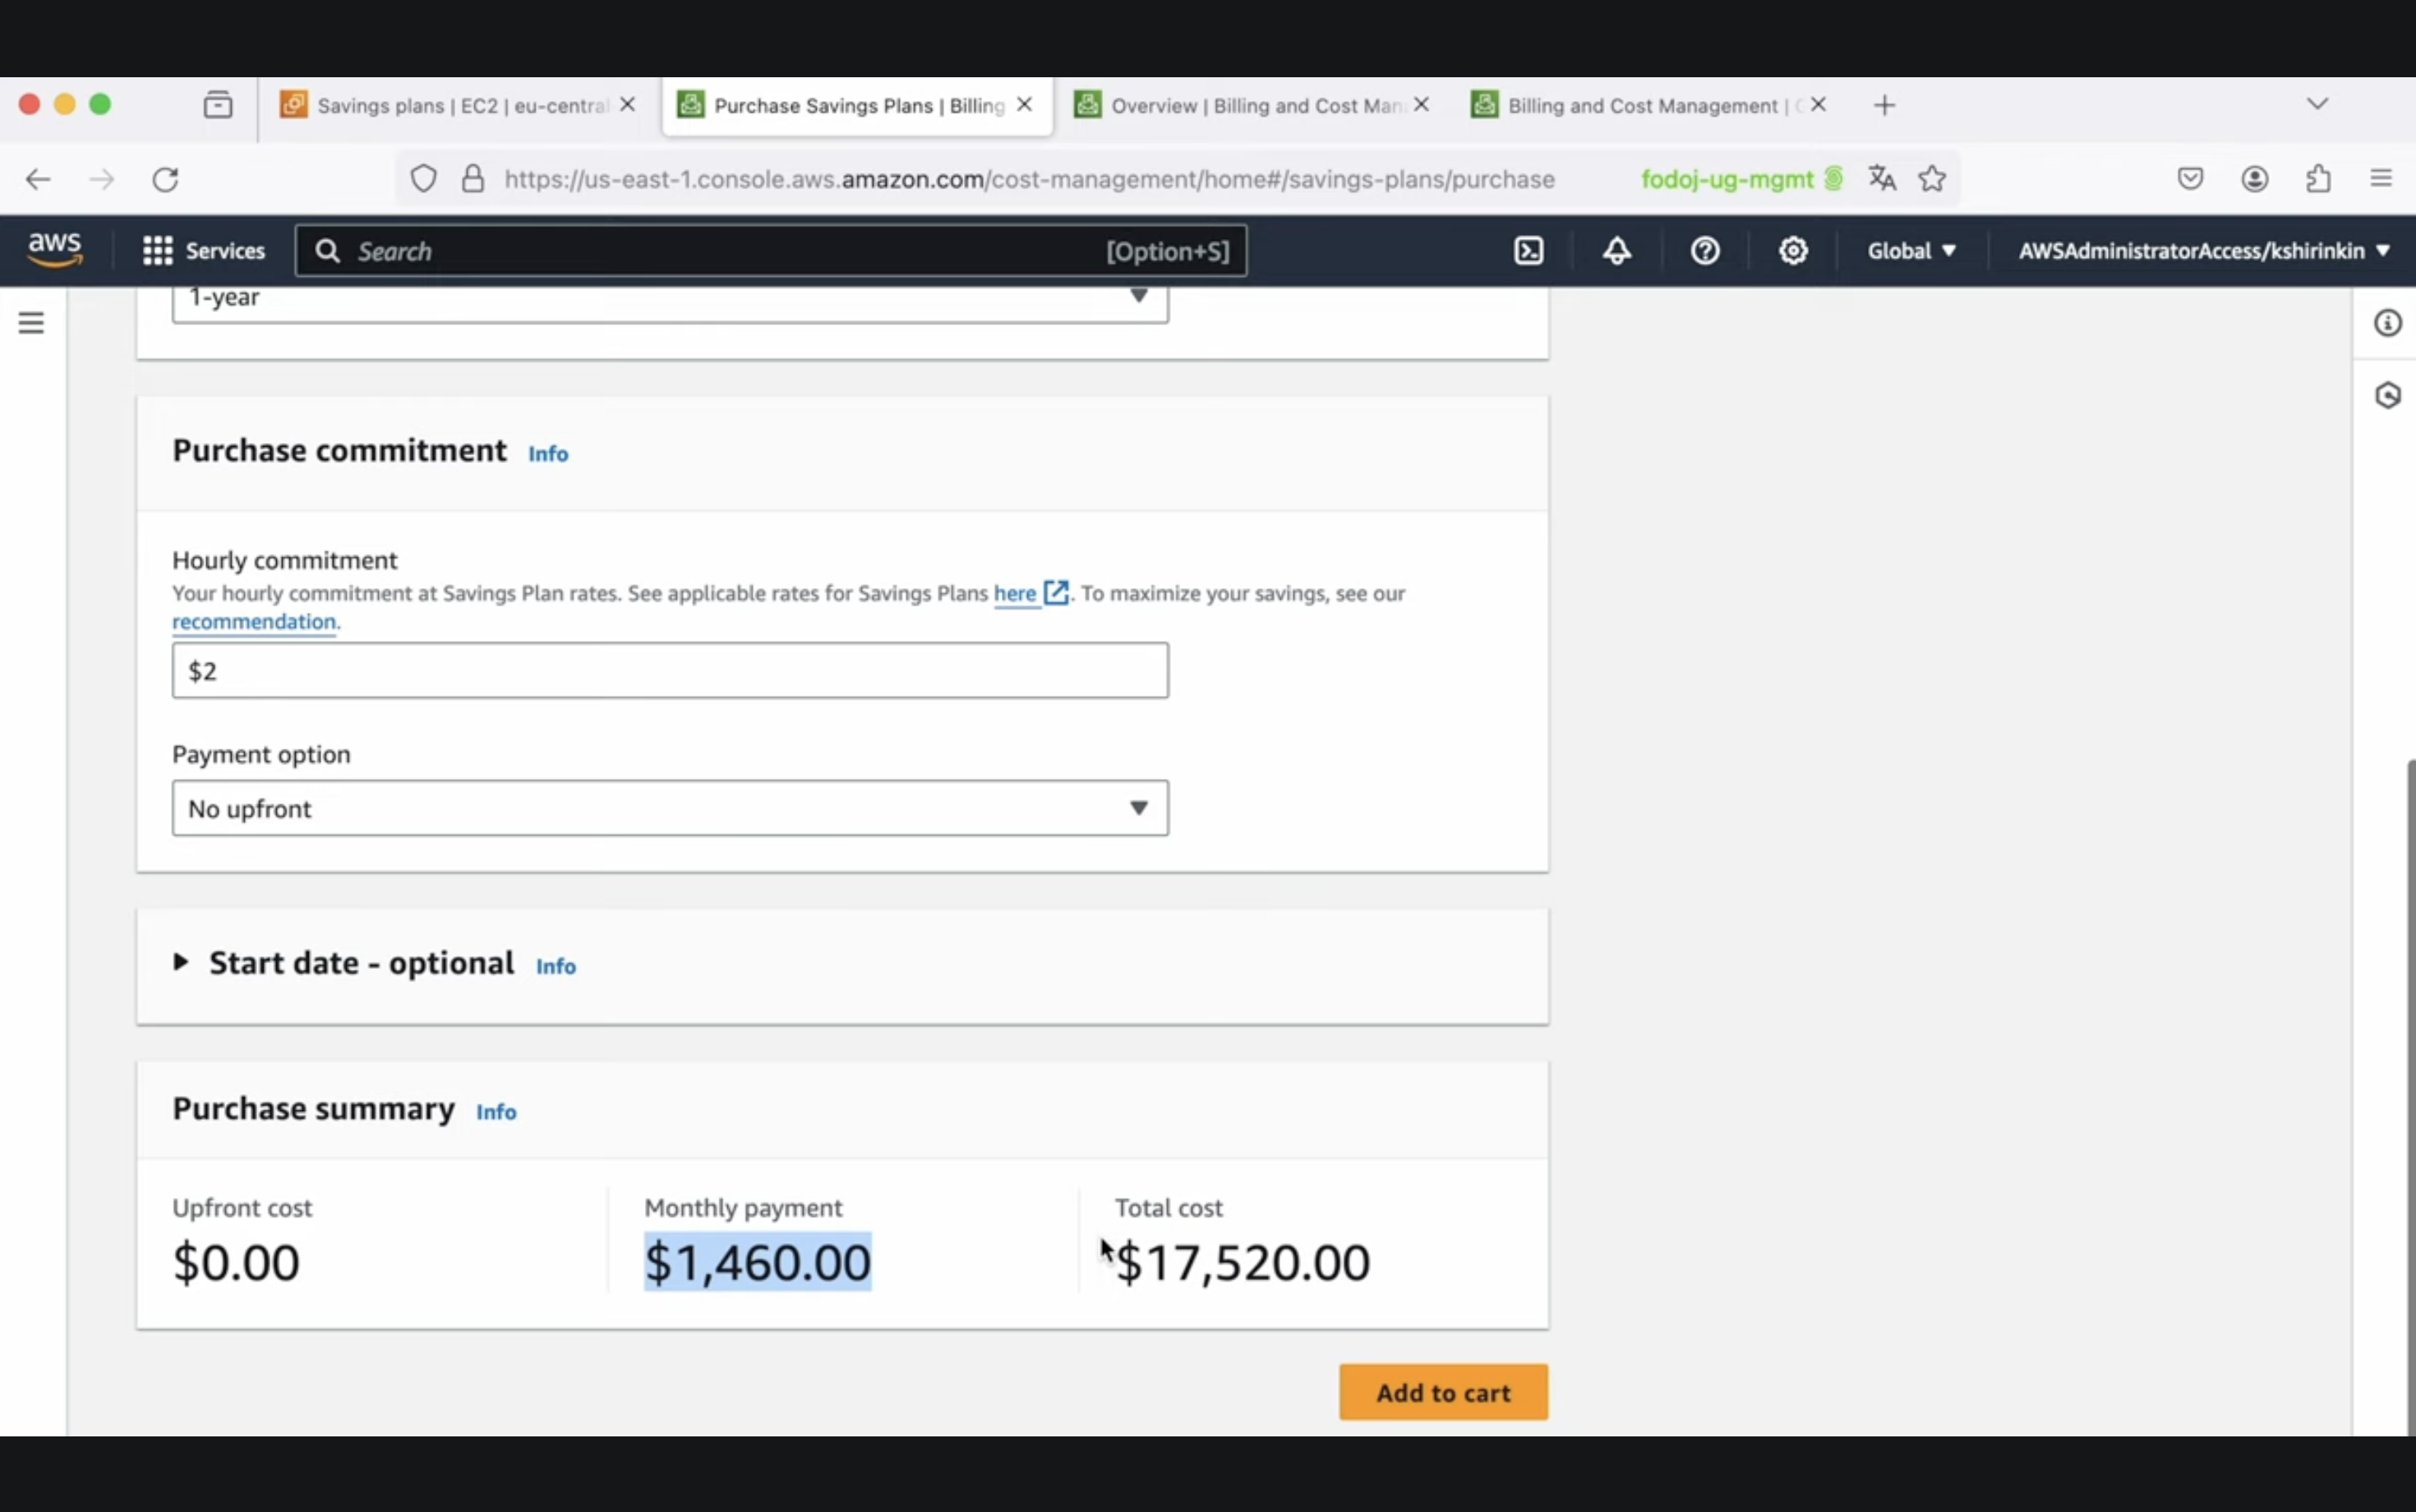Viewport: 2416px width, 1512px height.
Task: Click the Info link next to Purchase summary
Action: tap(496, 1111)
